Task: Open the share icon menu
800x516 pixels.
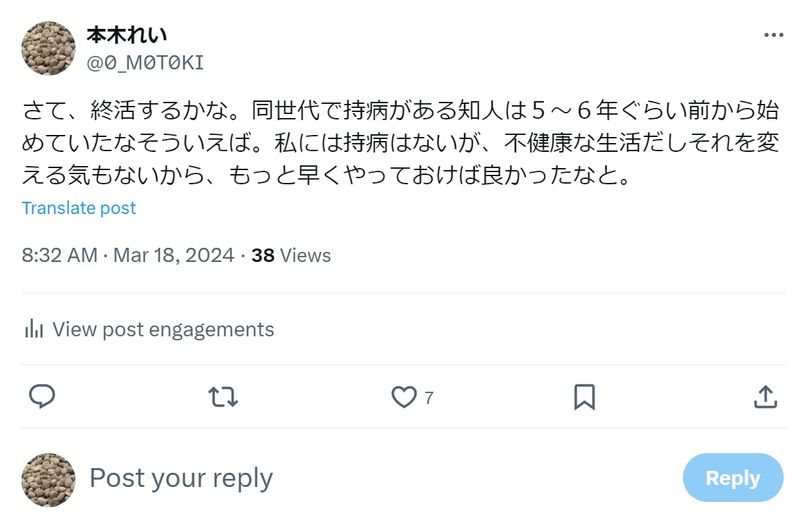Action: tap(765, 397)
